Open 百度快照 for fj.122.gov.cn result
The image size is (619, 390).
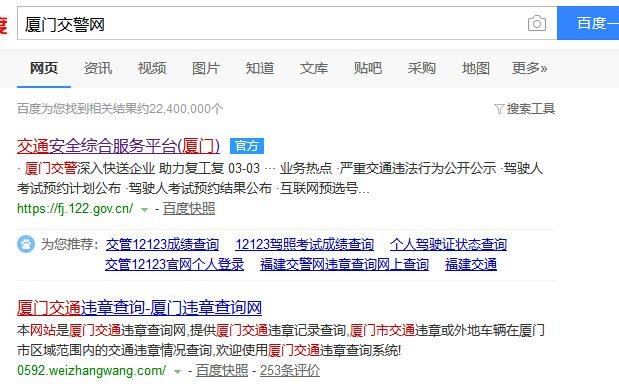[x=189, y=208]
